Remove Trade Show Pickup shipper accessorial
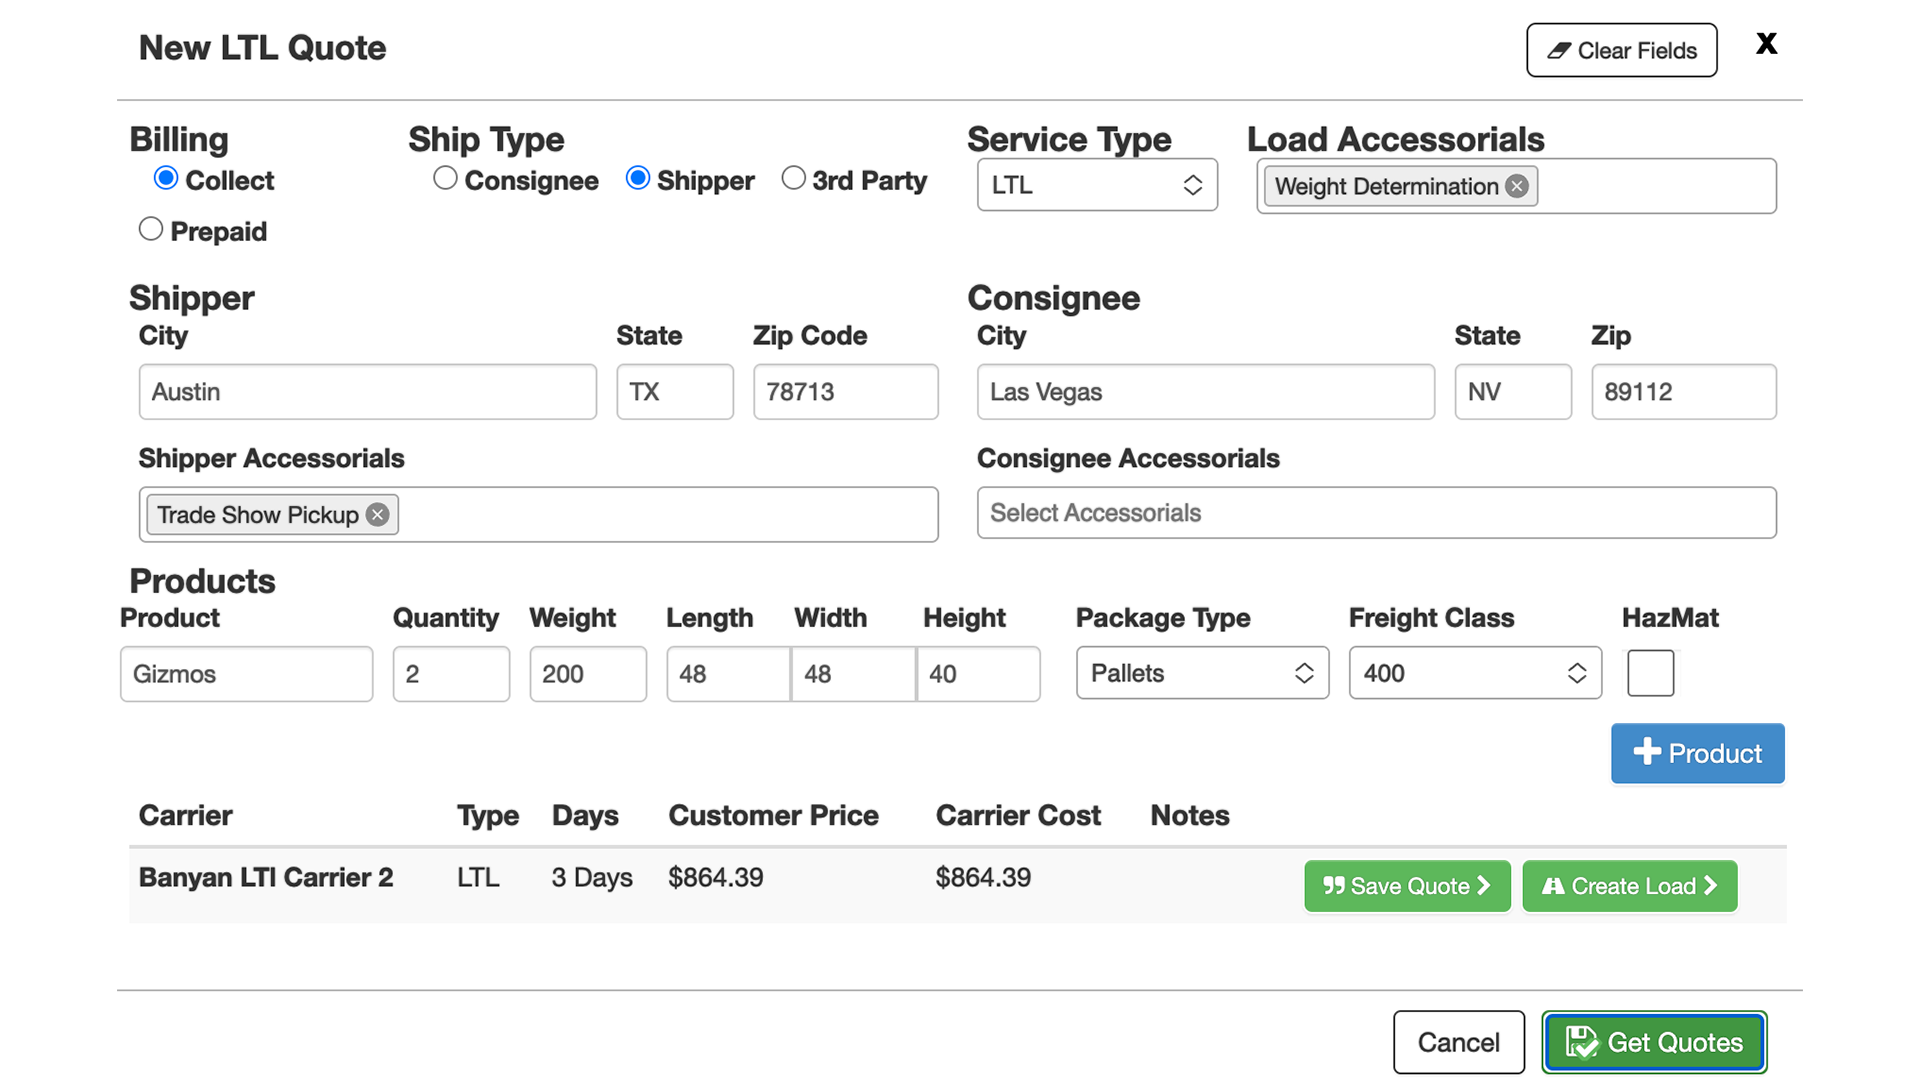The height and width of the screenshot is (1080, 1920). pos(378,514)
